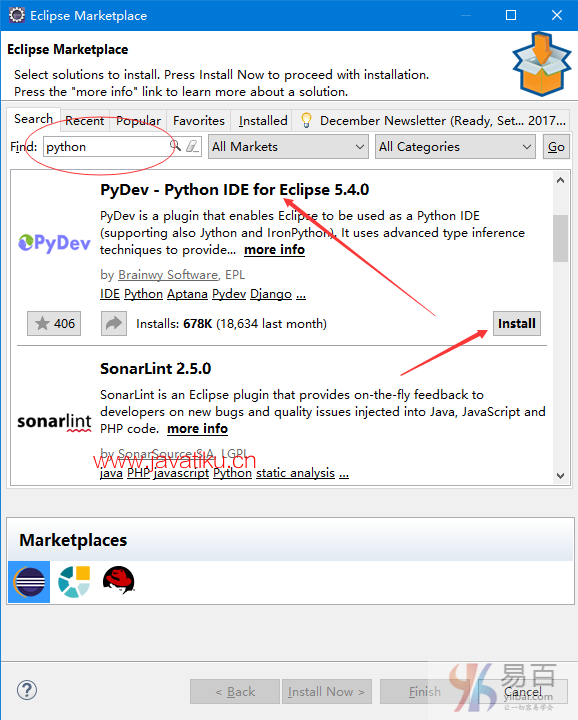
Task: Open the All Markets dropdown
Action: coord(288,146)
